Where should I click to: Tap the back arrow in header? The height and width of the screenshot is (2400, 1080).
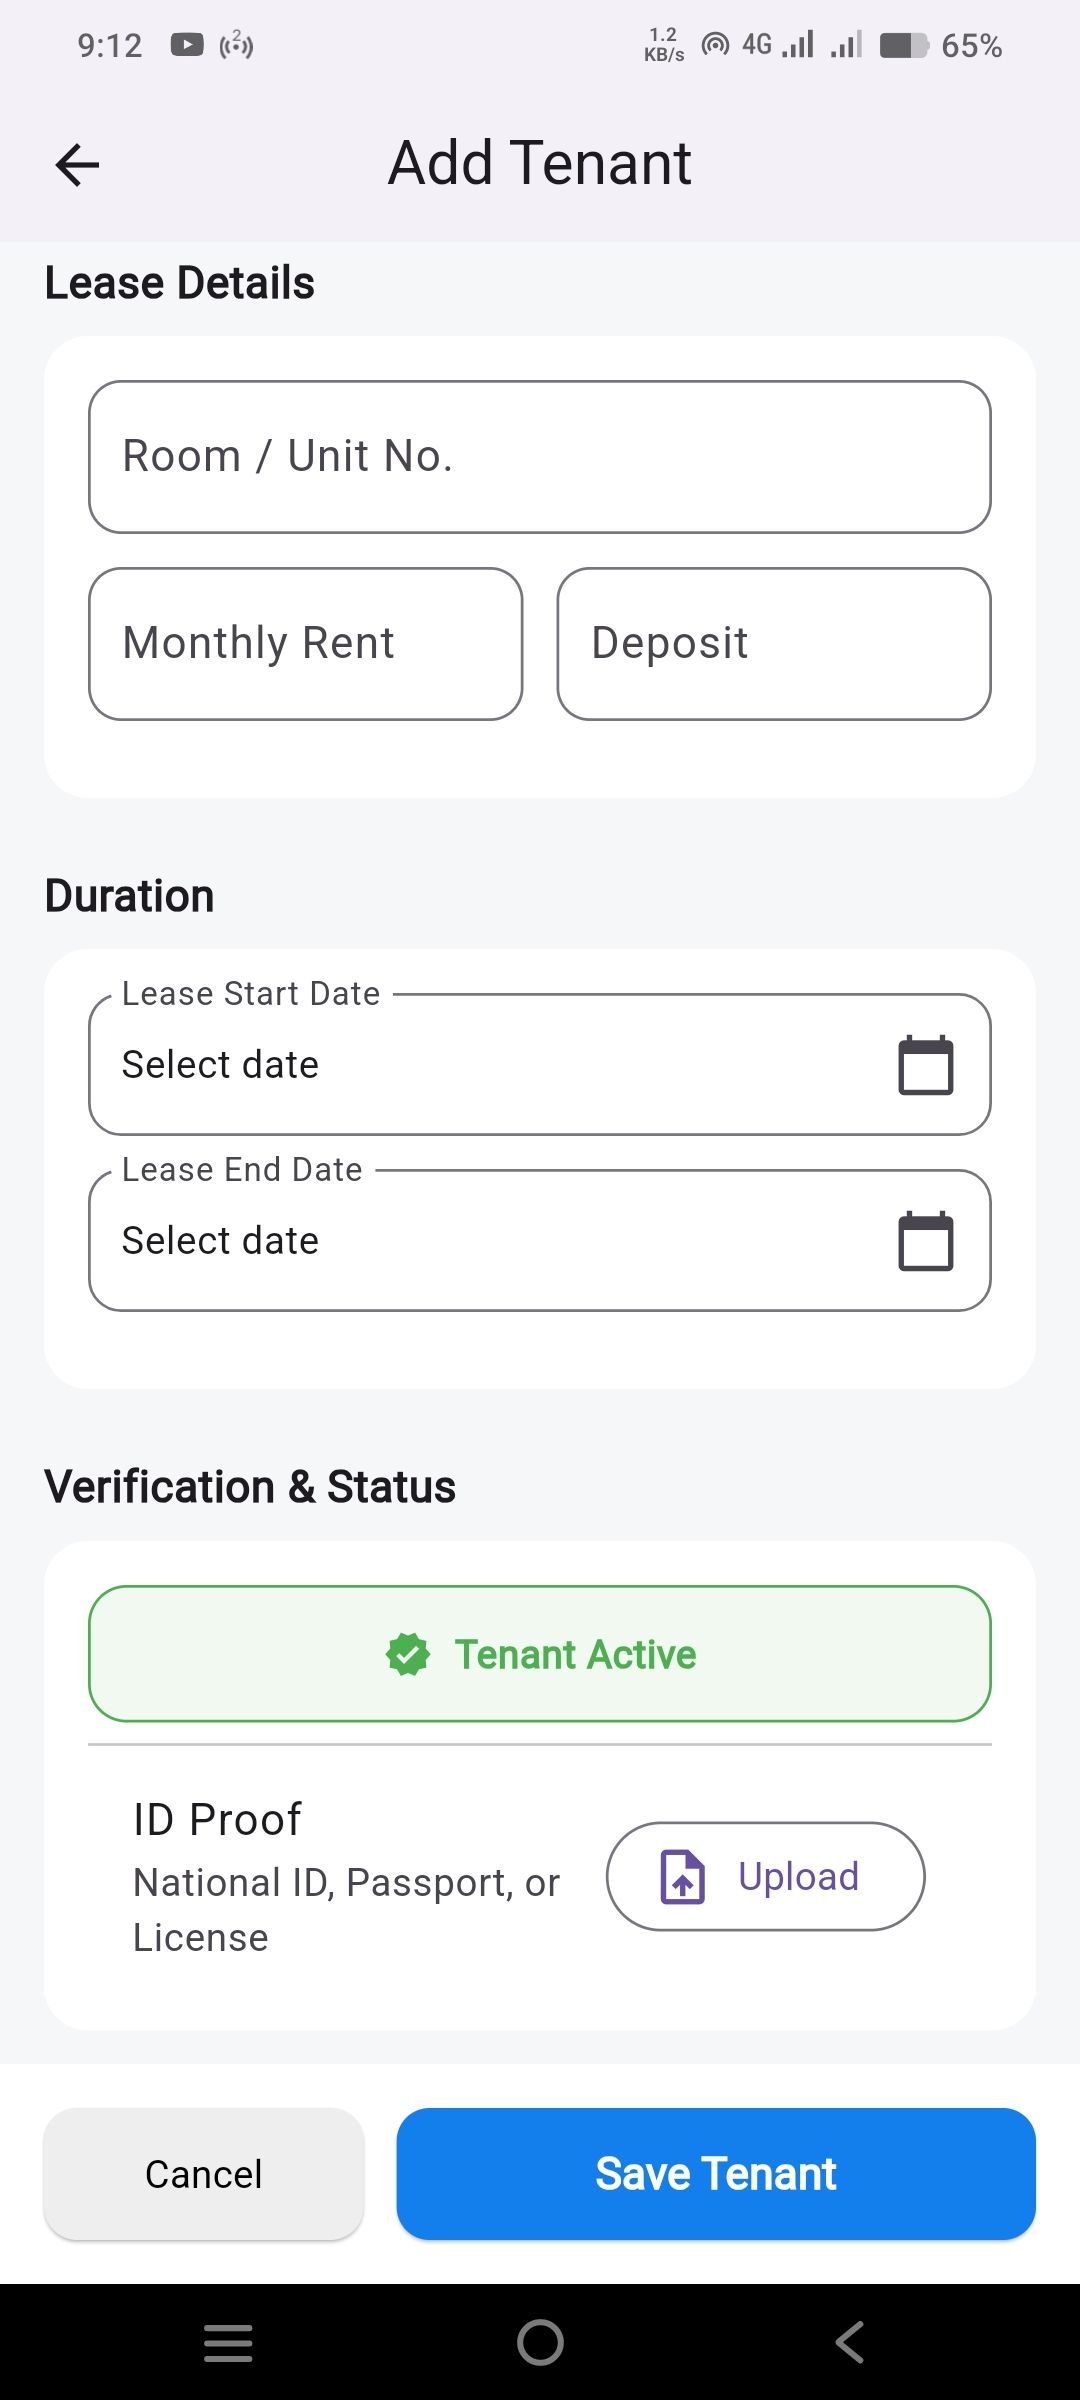click(77, 165)
